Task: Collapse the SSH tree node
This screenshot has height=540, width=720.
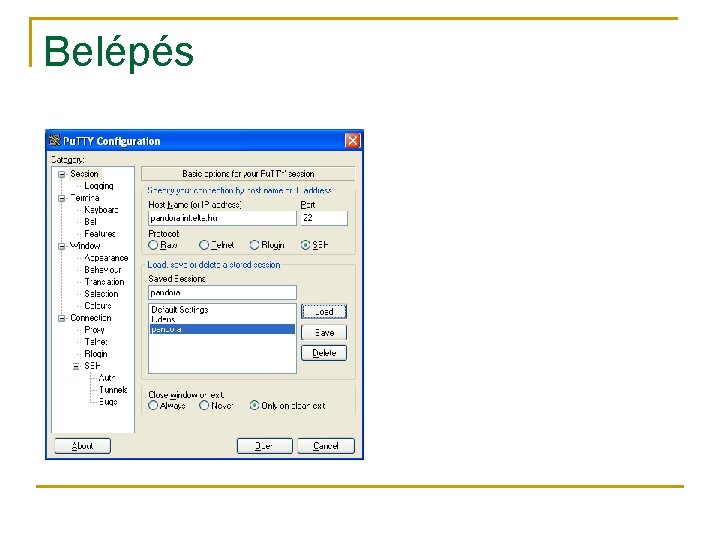Action: [76, 366]
